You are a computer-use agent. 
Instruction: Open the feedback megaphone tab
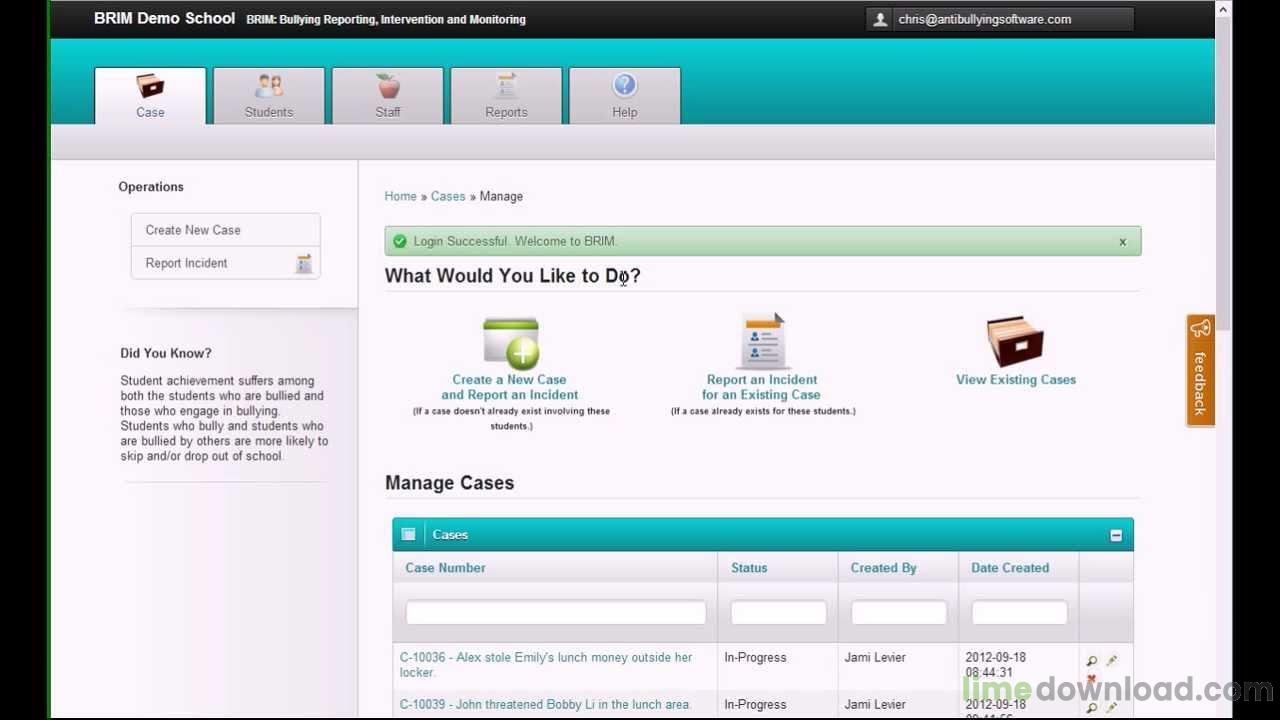click(x=1200, y=370)
